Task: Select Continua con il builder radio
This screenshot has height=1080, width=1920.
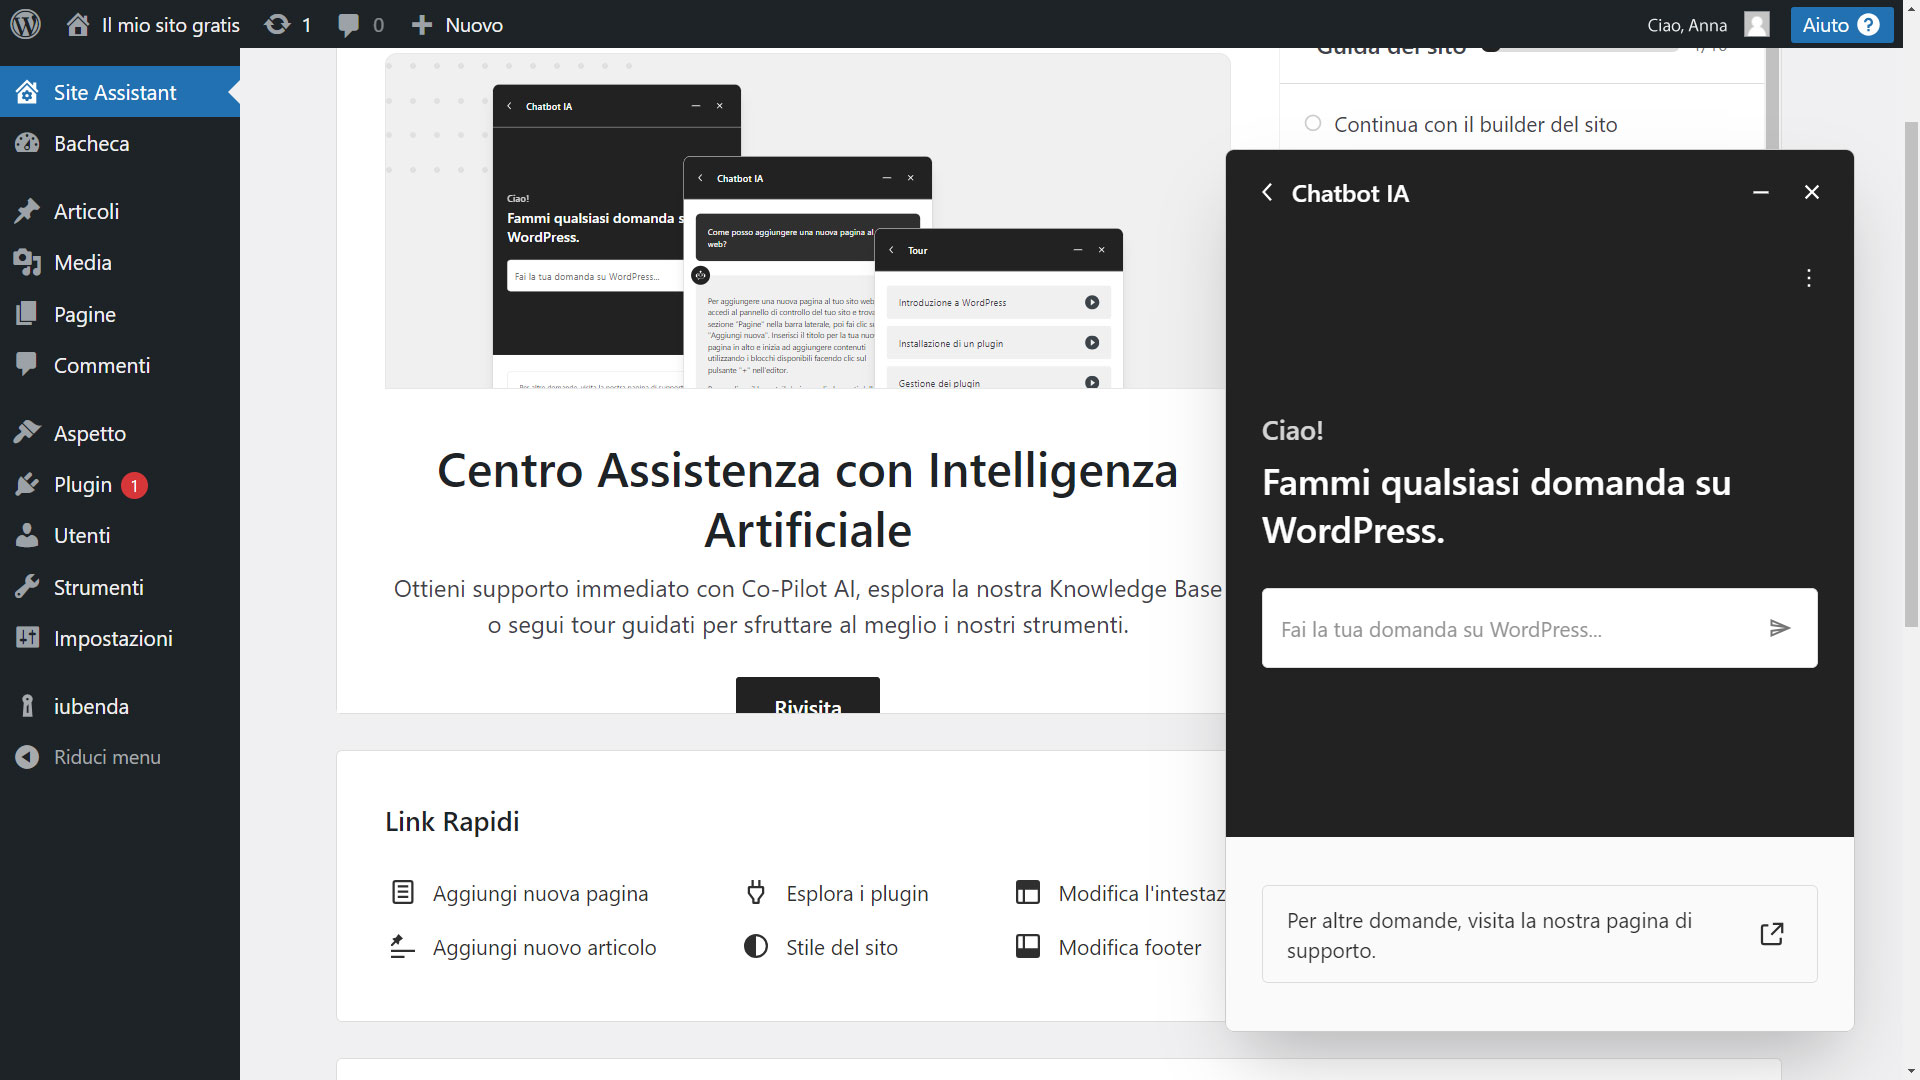Action: (1313, 123)
